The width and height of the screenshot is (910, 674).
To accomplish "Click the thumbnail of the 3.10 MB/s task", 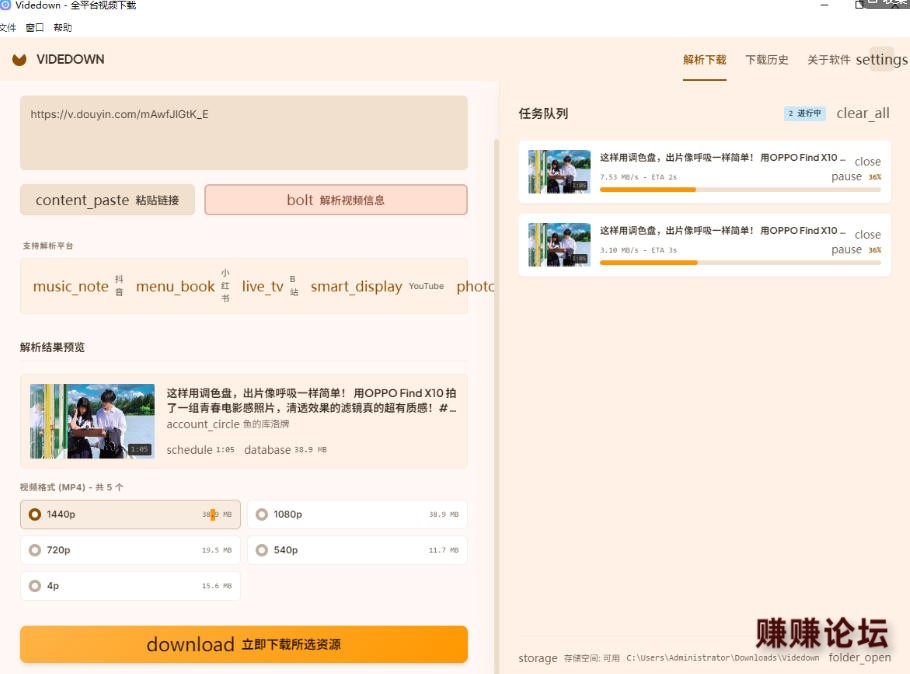I will pos(559,245).
